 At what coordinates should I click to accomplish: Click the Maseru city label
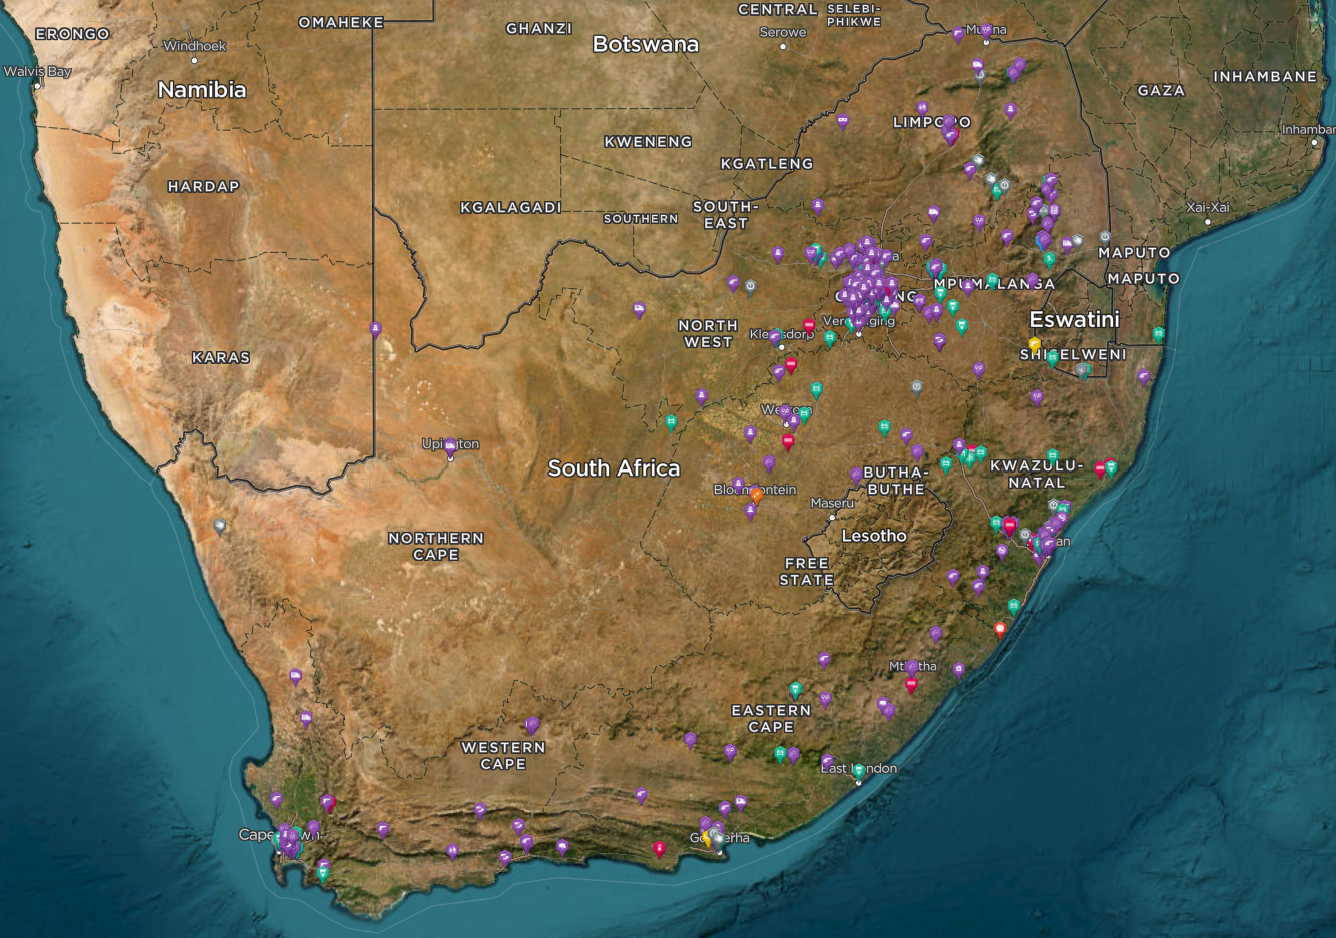pyautogui.click(x=832, y=503)
